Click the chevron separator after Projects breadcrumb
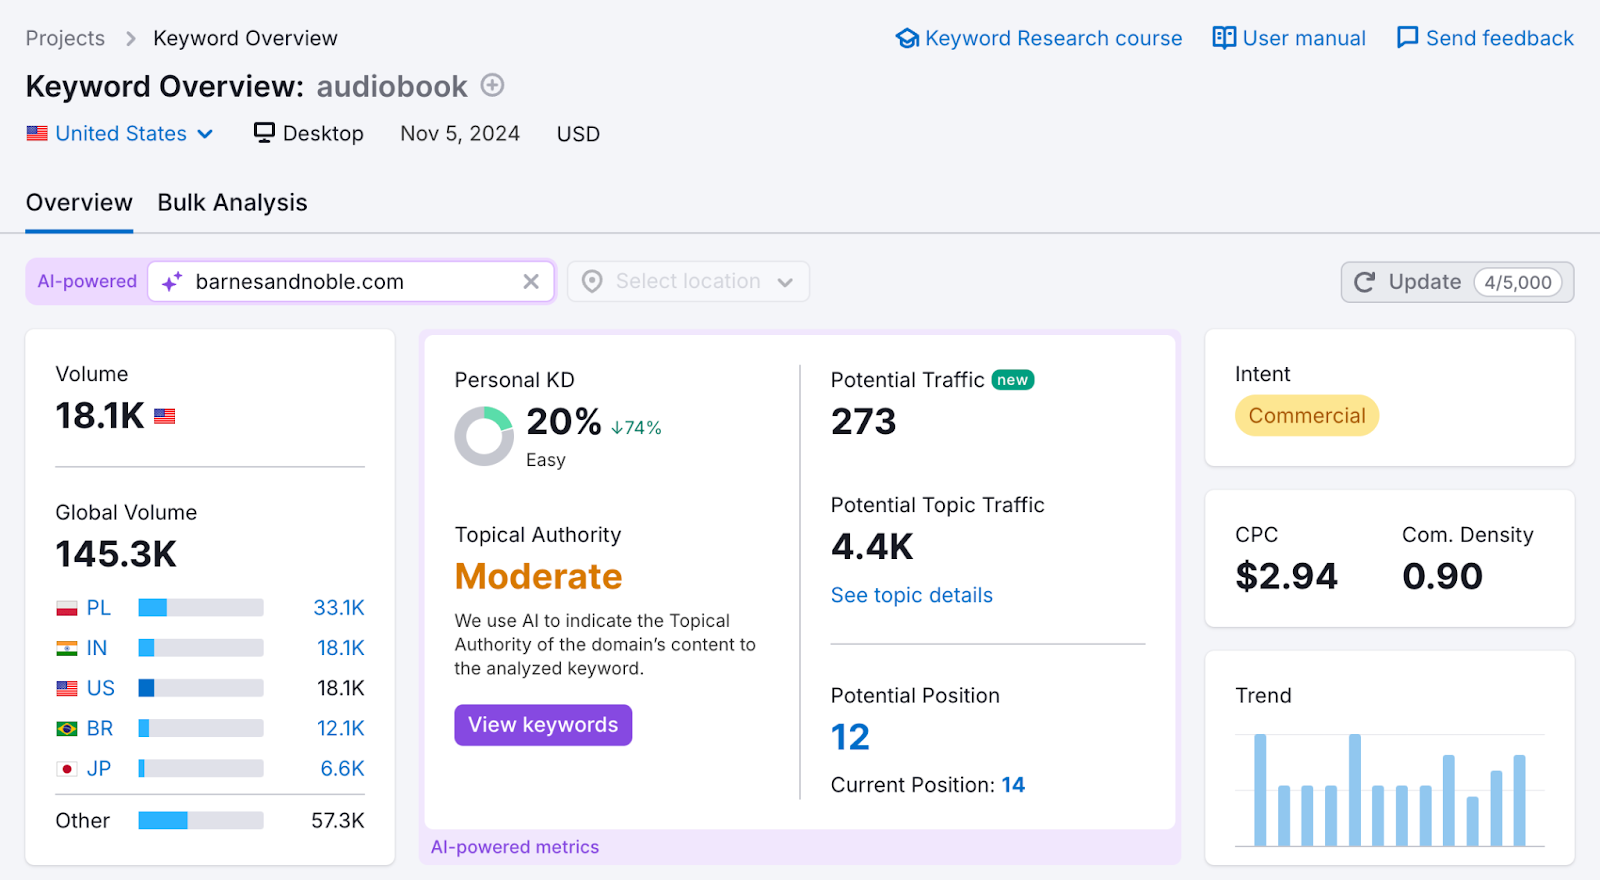 [x=130, y=38]
